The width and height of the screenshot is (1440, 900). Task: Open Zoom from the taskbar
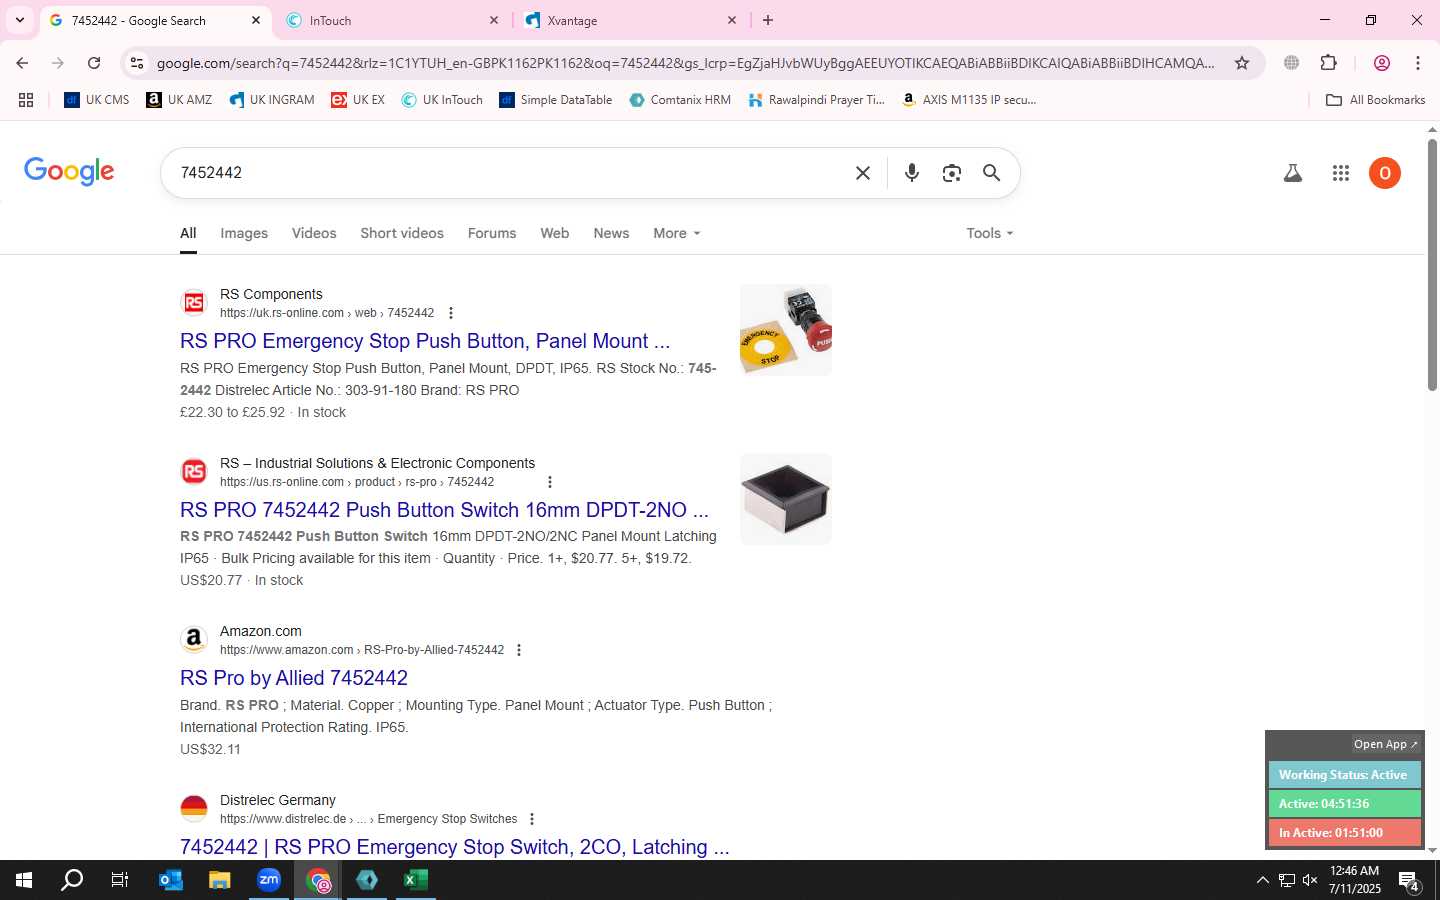[269, 880]
